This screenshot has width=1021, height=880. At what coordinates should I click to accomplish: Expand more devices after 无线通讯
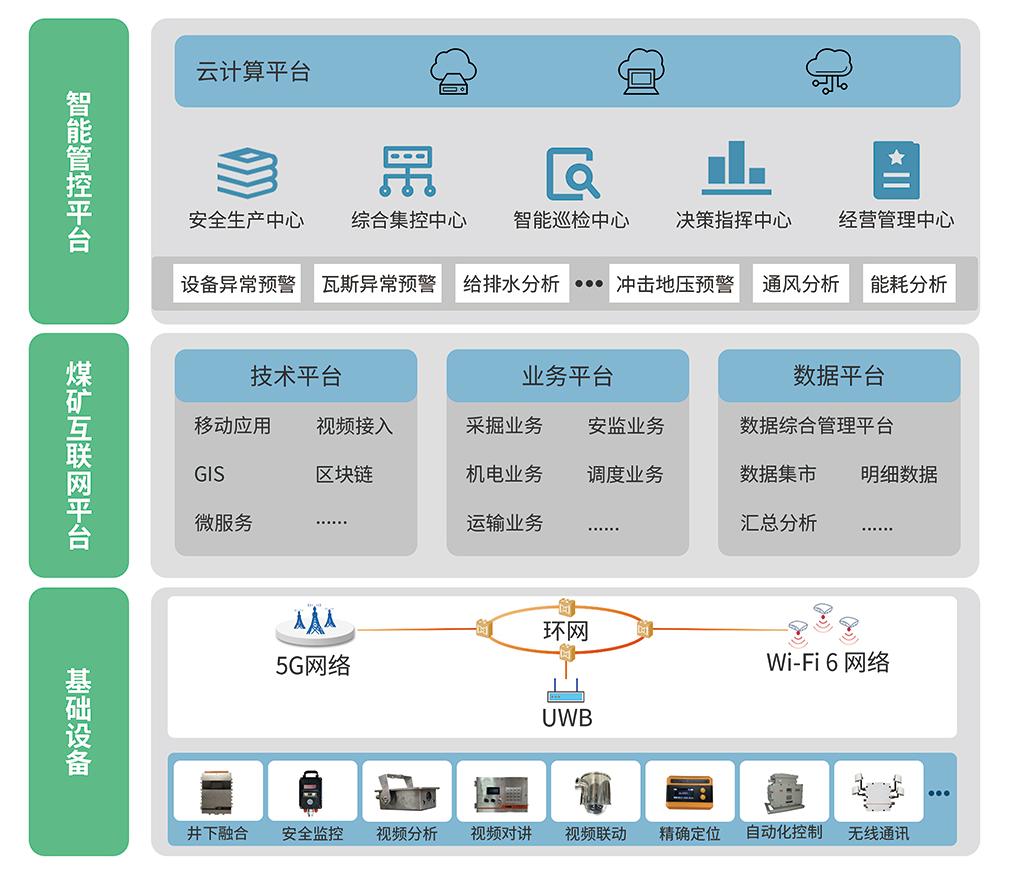(x=938, y=794)
